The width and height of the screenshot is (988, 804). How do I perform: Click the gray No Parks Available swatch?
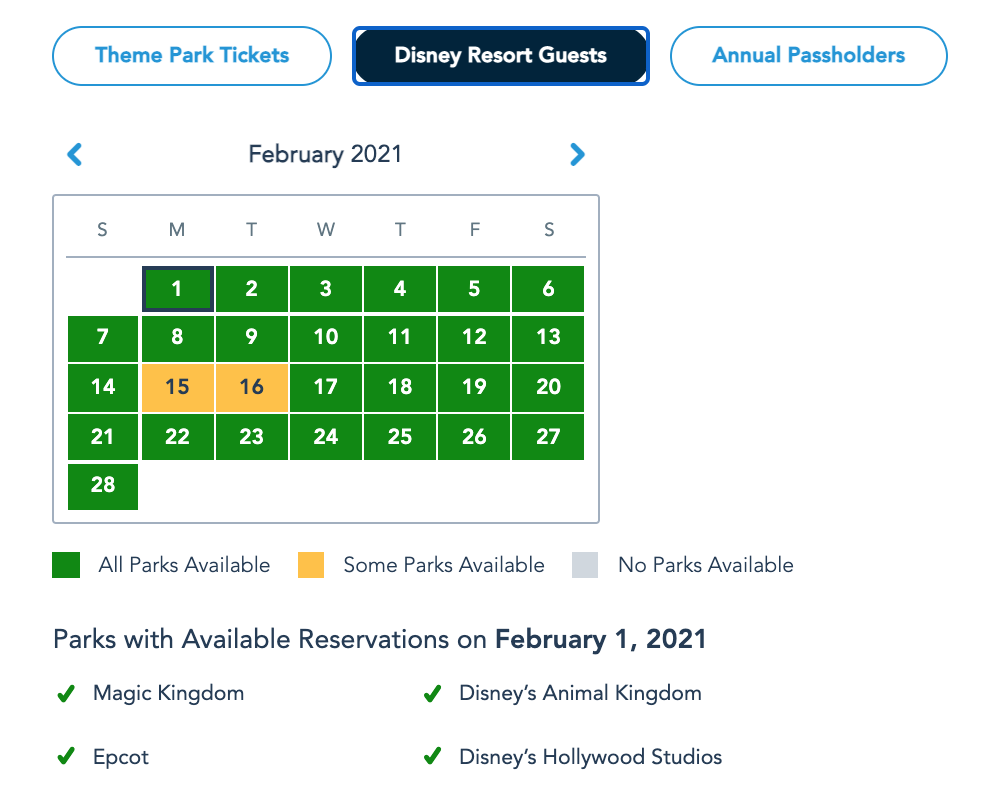point(585,566)
